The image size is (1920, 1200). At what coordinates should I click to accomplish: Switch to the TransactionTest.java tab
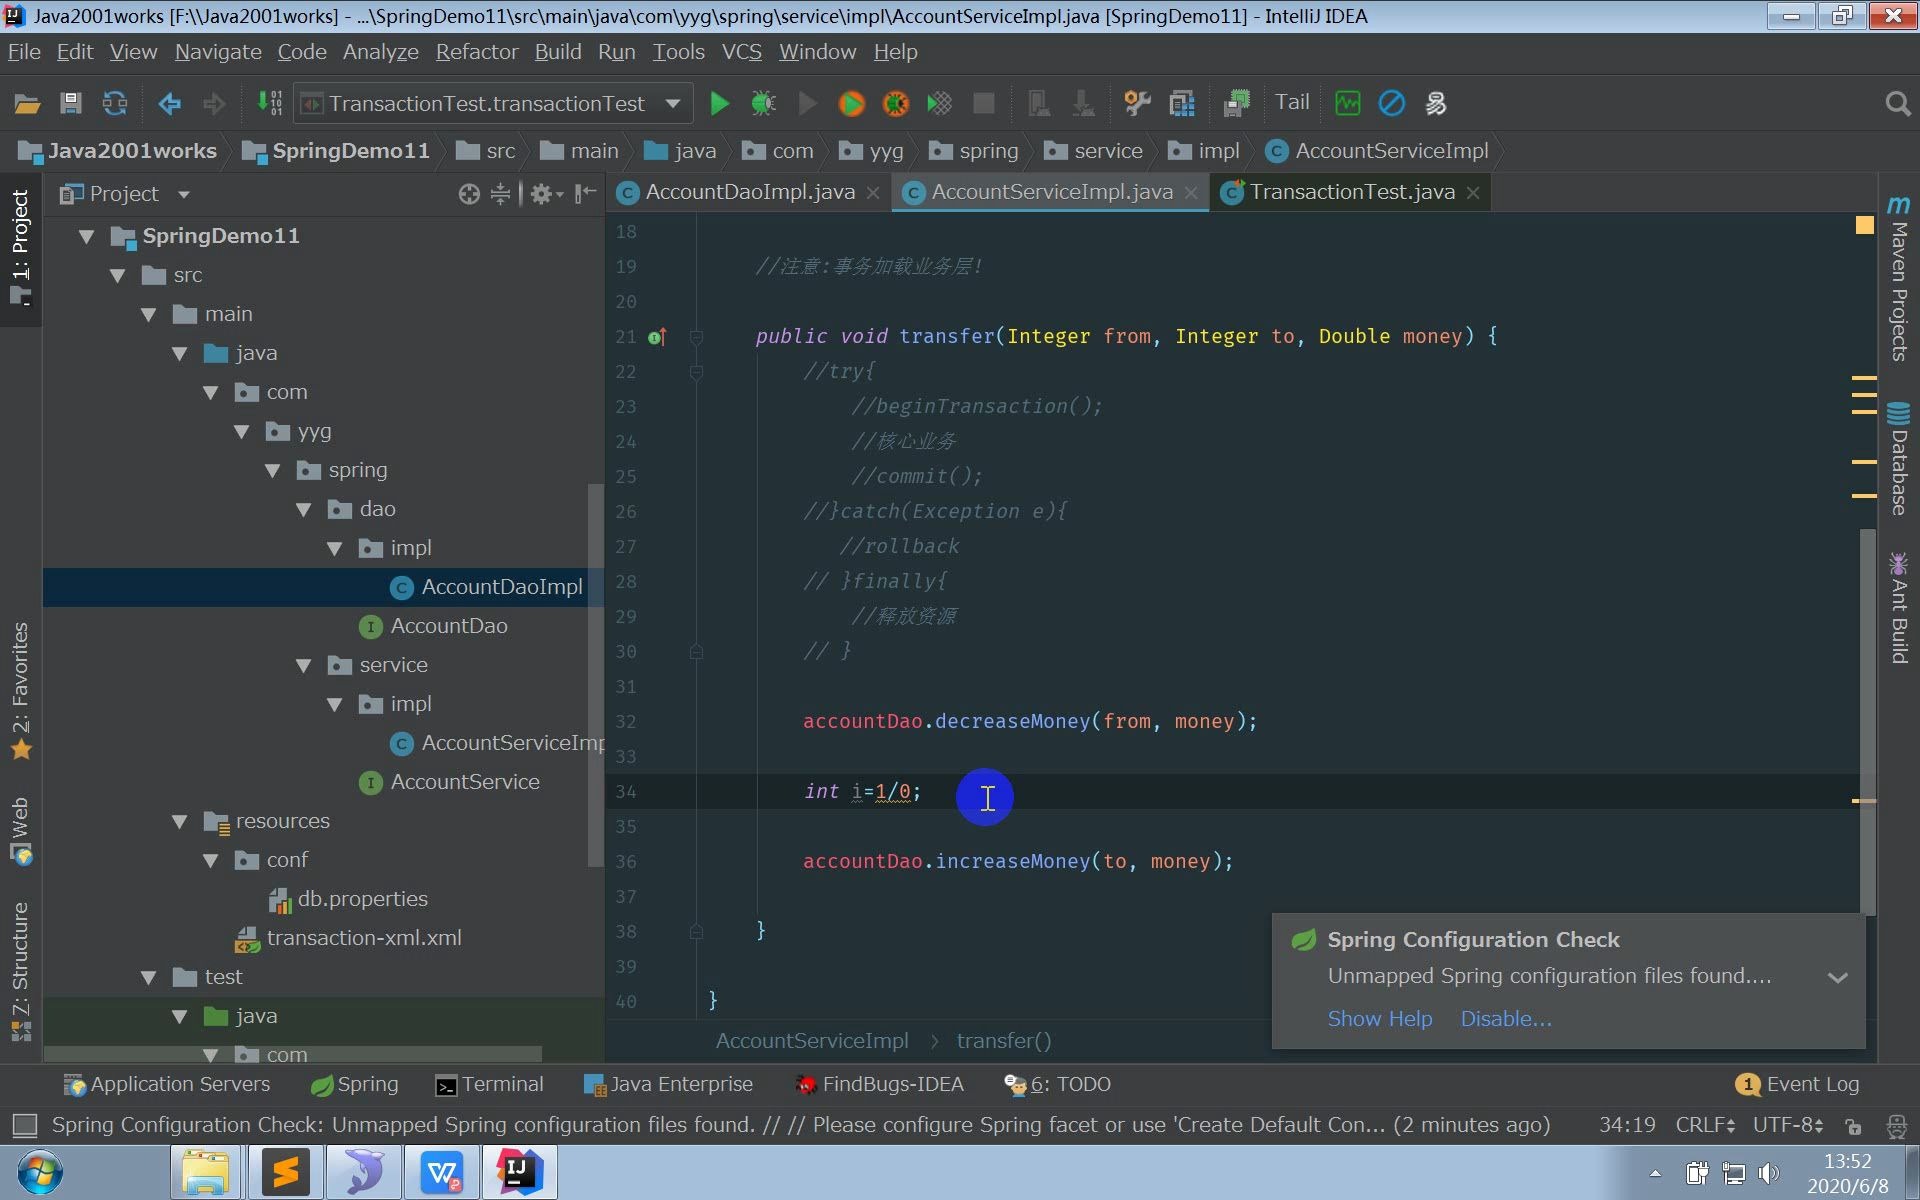pyautogui.click(x=1351, y=192)
